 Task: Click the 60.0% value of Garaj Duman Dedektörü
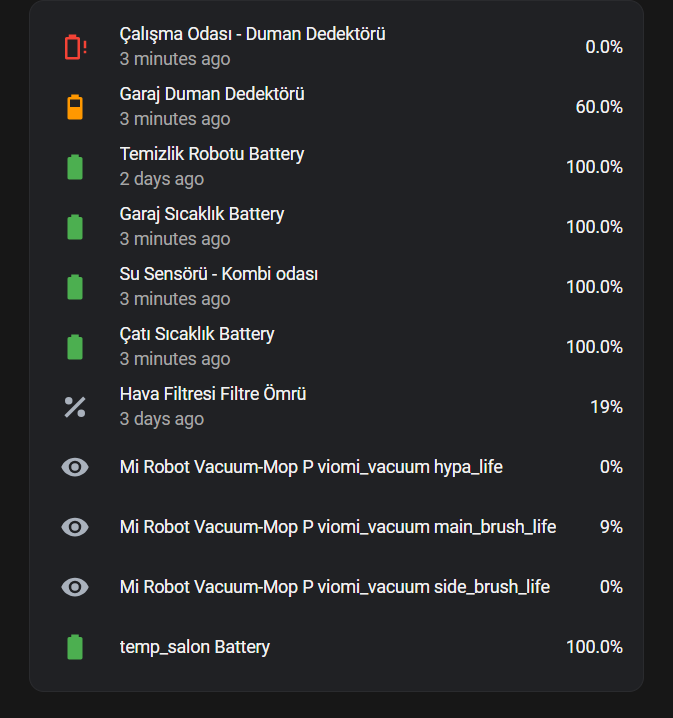(599, 107)
